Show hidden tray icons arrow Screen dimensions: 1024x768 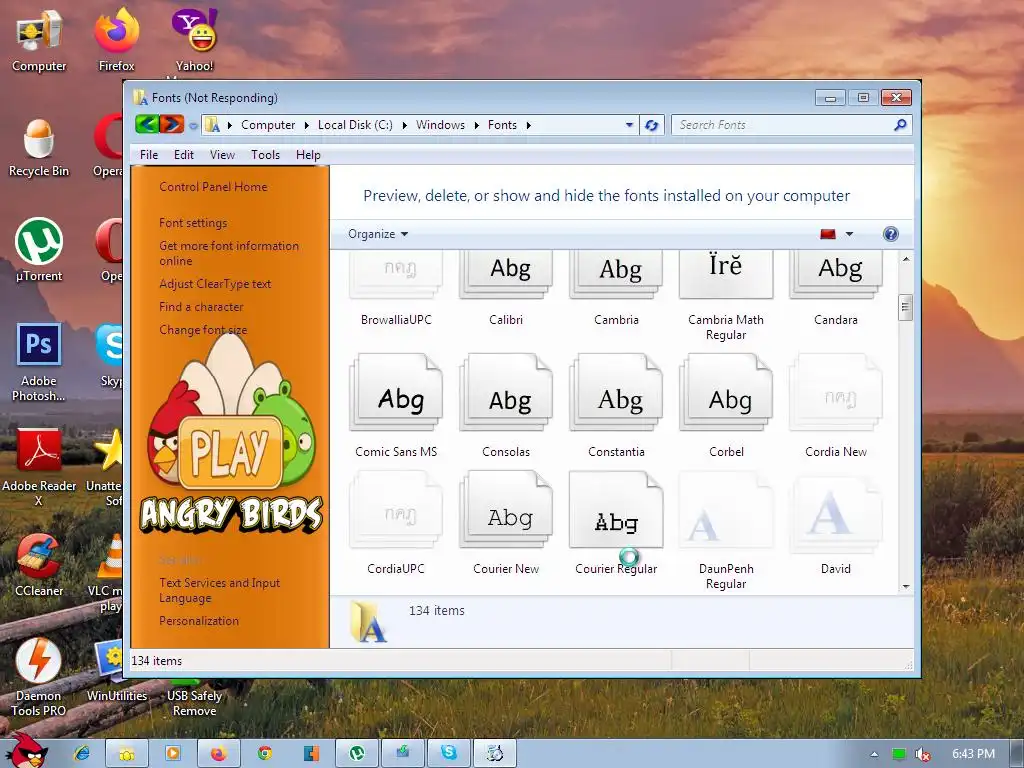(x=874, y=754)
